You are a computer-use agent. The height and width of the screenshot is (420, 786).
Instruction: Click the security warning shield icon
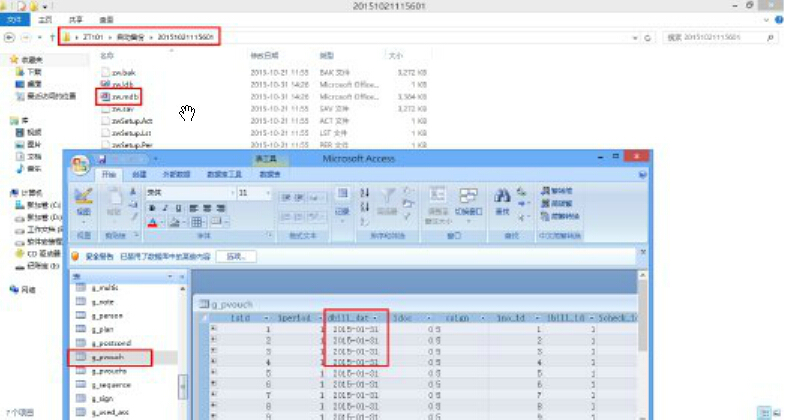pos(75,256)
